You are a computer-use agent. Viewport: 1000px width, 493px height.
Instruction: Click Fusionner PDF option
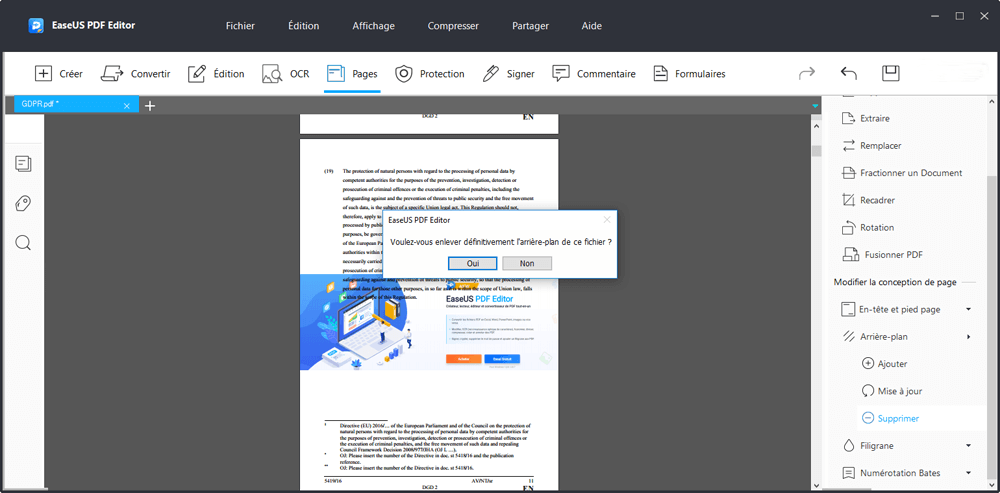coord(883,254)
